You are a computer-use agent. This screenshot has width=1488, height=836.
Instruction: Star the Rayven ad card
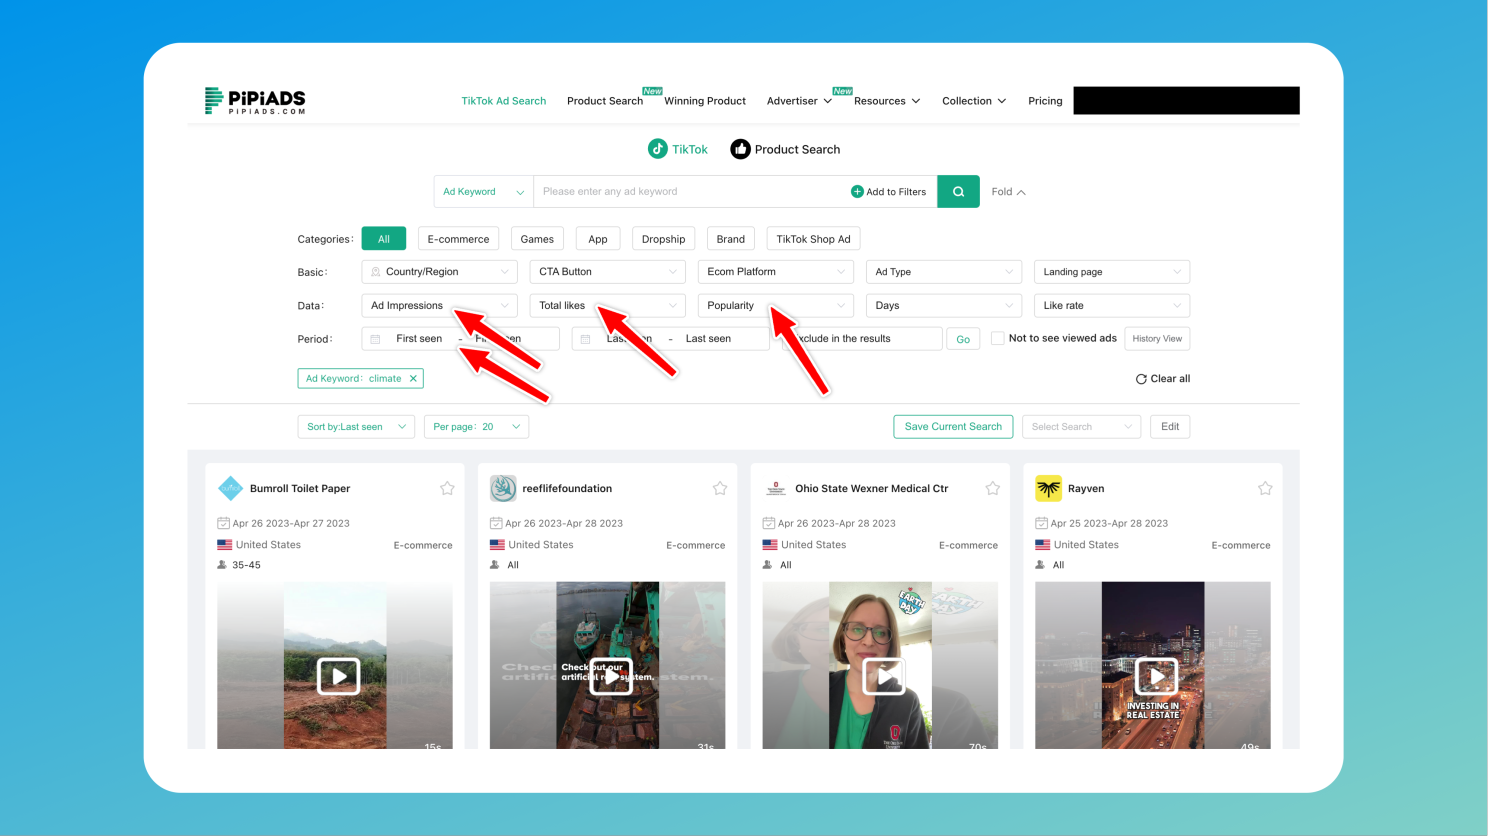(1265, 489)
